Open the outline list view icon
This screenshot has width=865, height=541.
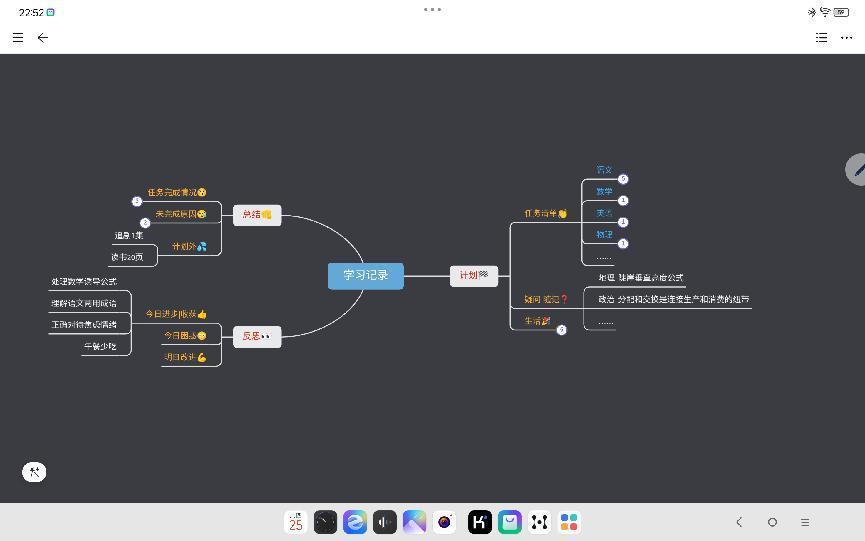tap(821, 37)
